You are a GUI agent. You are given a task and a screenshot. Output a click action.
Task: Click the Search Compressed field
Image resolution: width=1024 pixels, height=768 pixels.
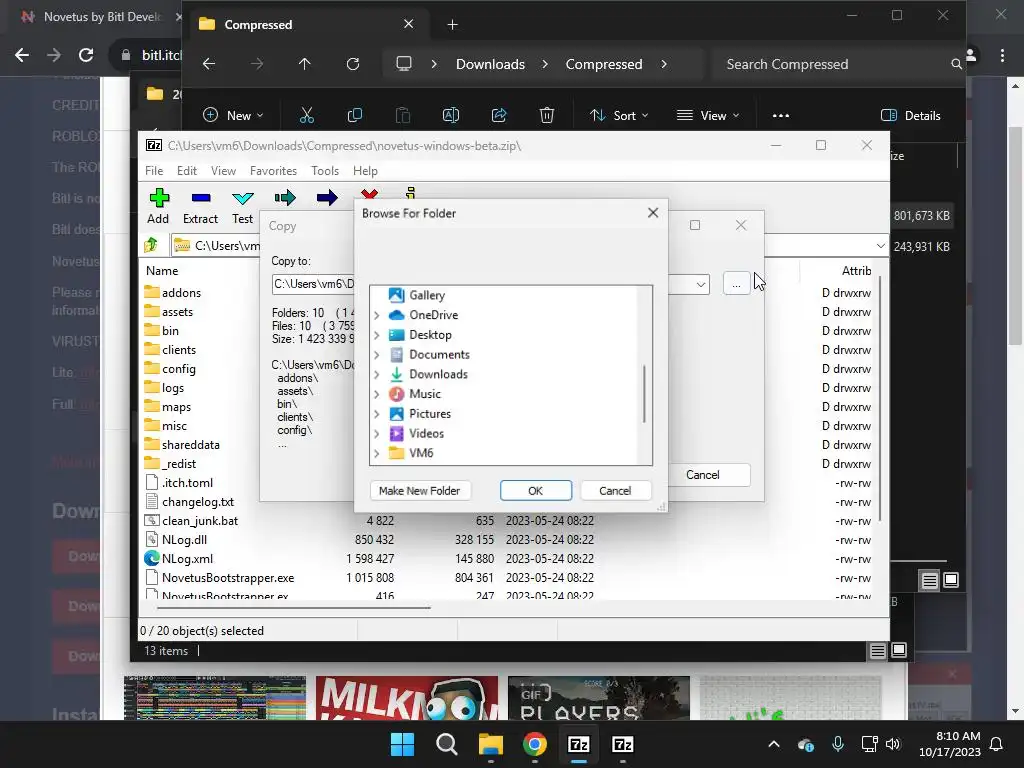click(838, 64)
